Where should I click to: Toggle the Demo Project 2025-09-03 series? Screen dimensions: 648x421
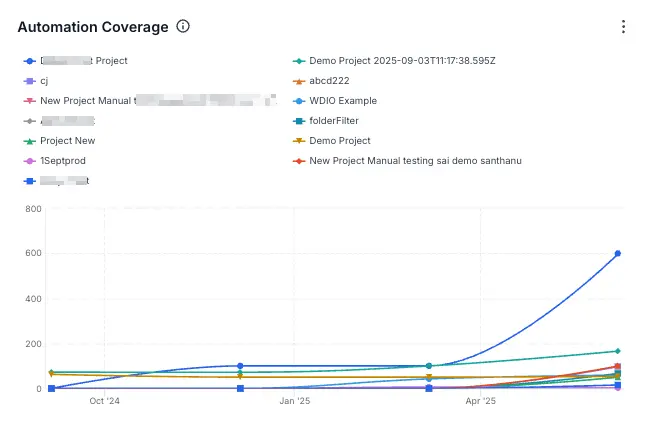402,61
